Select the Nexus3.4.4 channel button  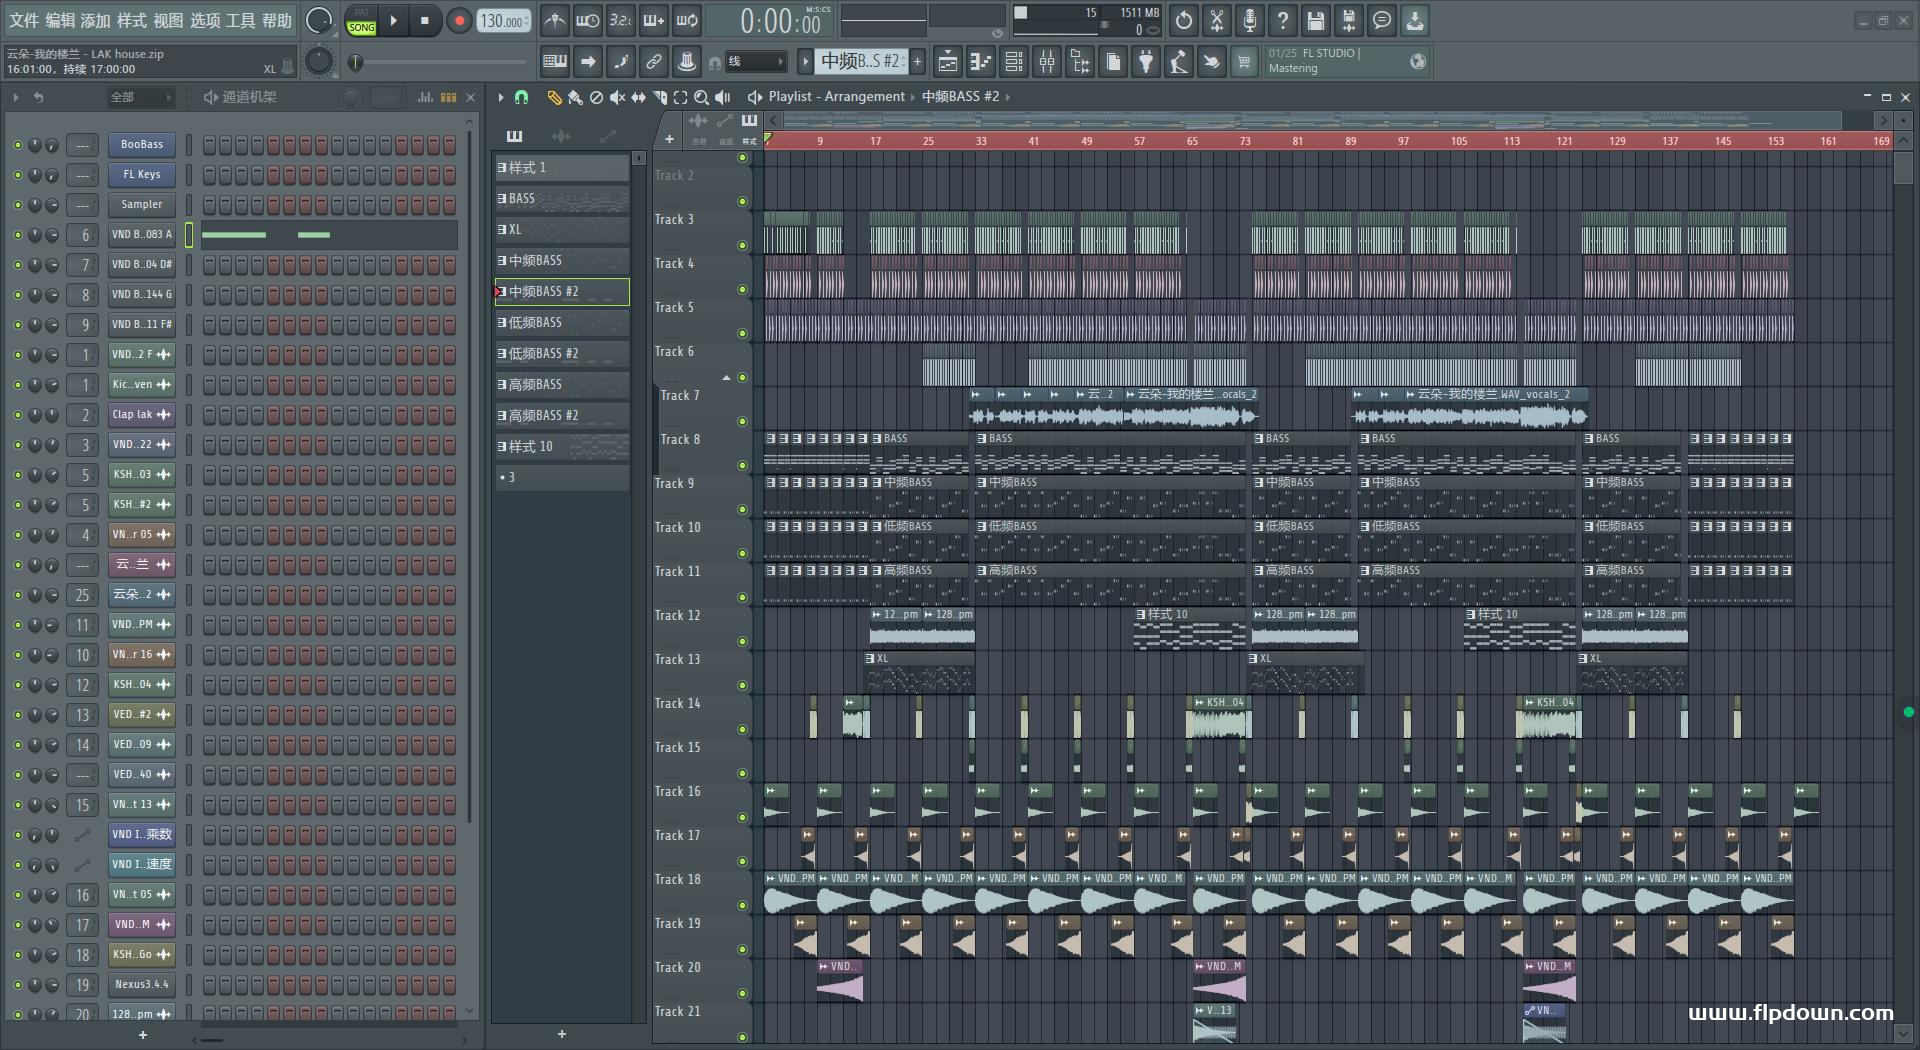[x=142, y=985]
